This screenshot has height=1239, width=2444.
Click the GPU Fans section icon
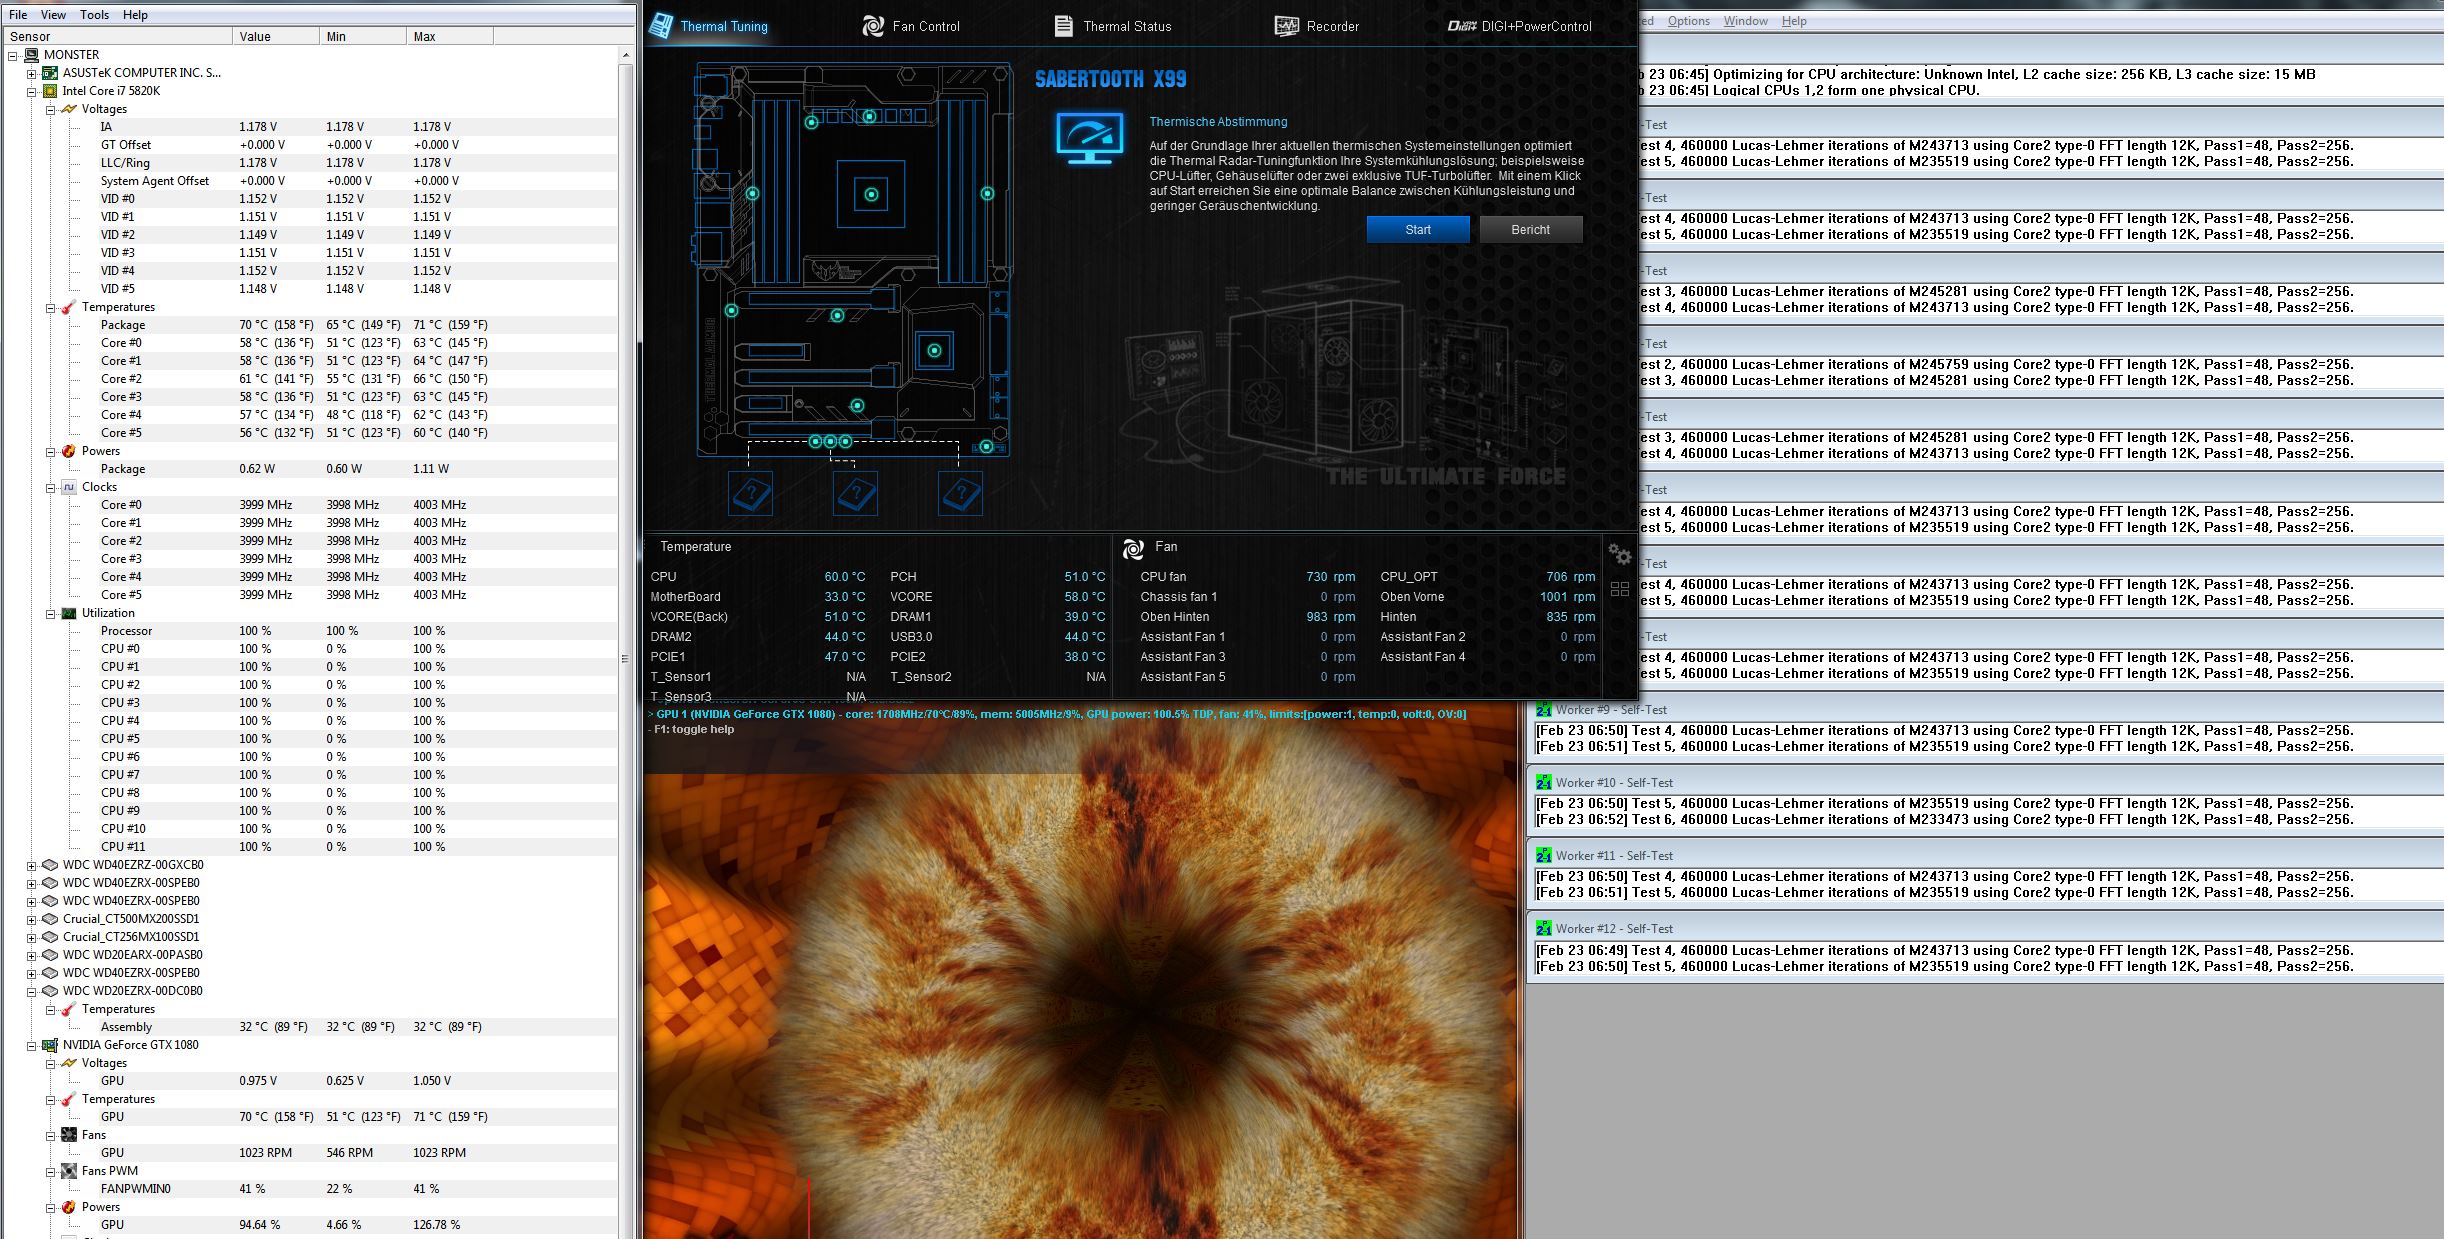69,1135
